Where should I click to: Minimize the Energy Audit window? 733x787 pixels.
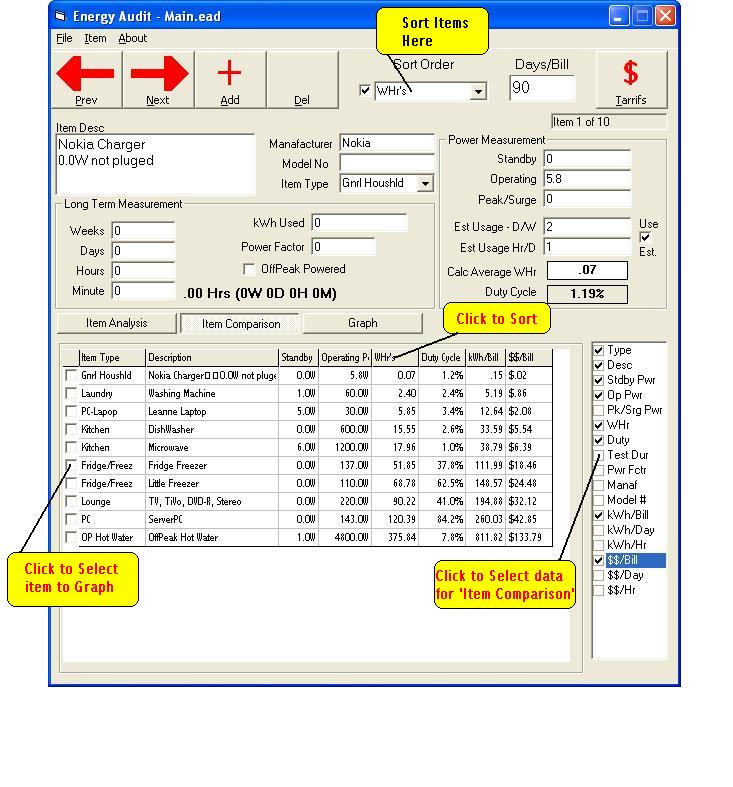click(619, 16)
